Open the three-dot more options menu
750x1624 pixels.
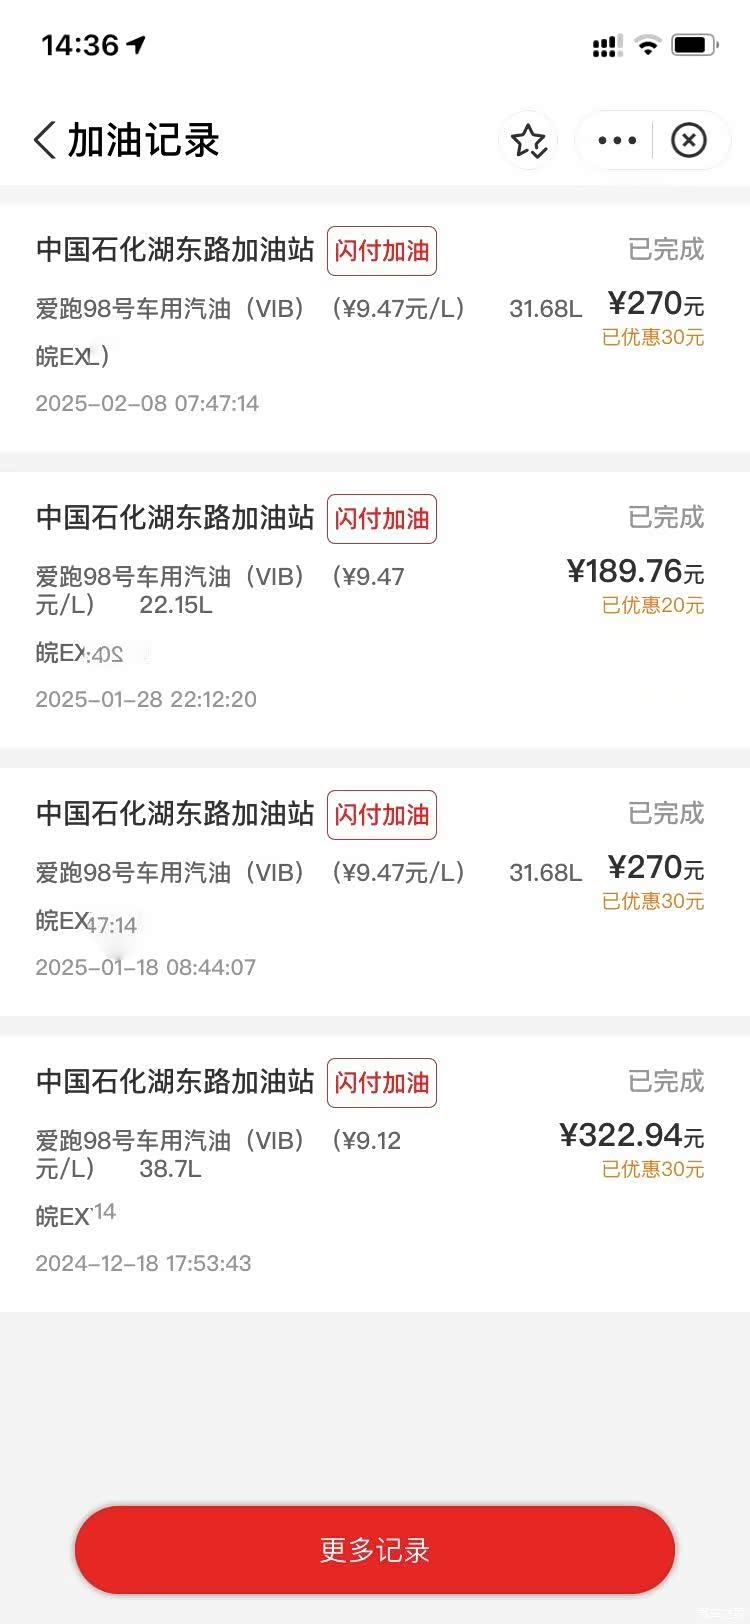pos(616,141)
